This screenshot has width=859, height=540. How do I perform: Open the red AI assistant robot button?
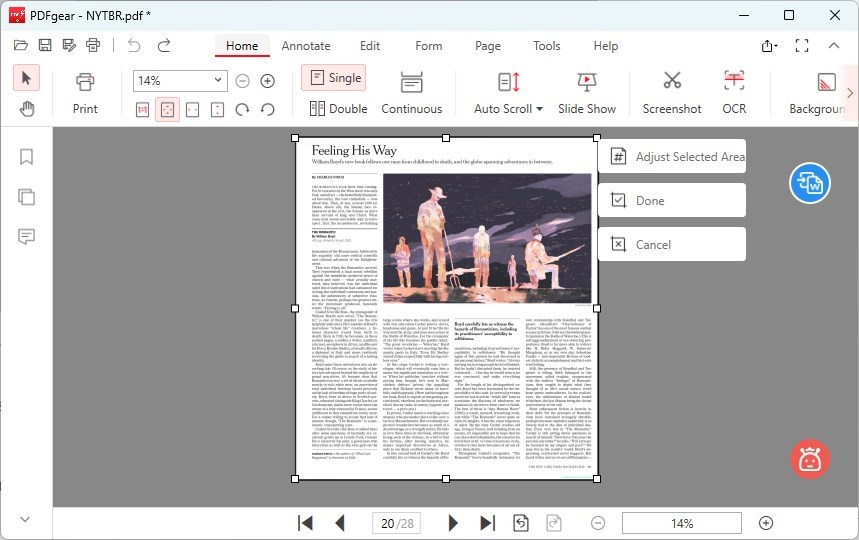point(810,459)
